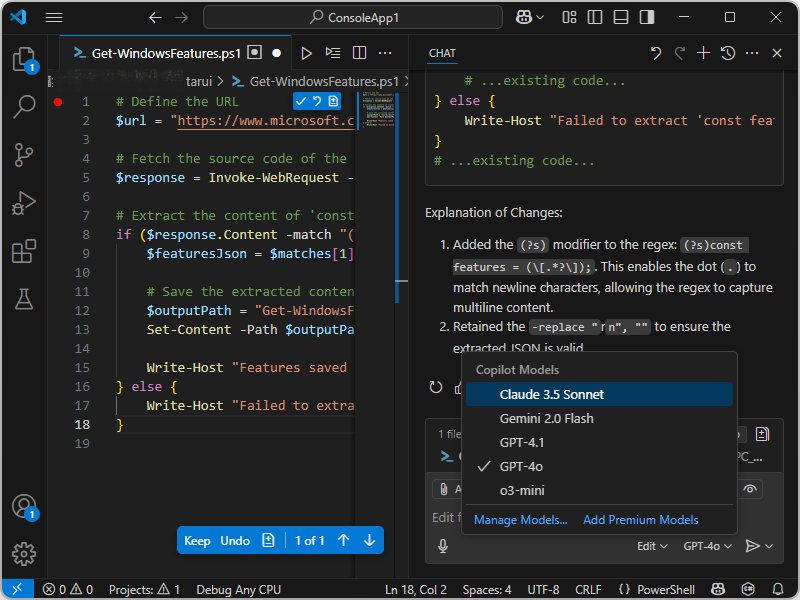Click the Keep button to accept changes
800x600 pixels.
197,540
